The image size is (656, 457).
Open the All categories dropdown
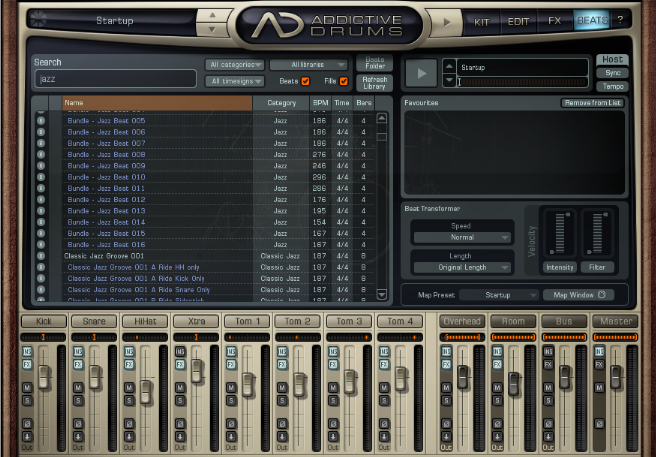235,65
